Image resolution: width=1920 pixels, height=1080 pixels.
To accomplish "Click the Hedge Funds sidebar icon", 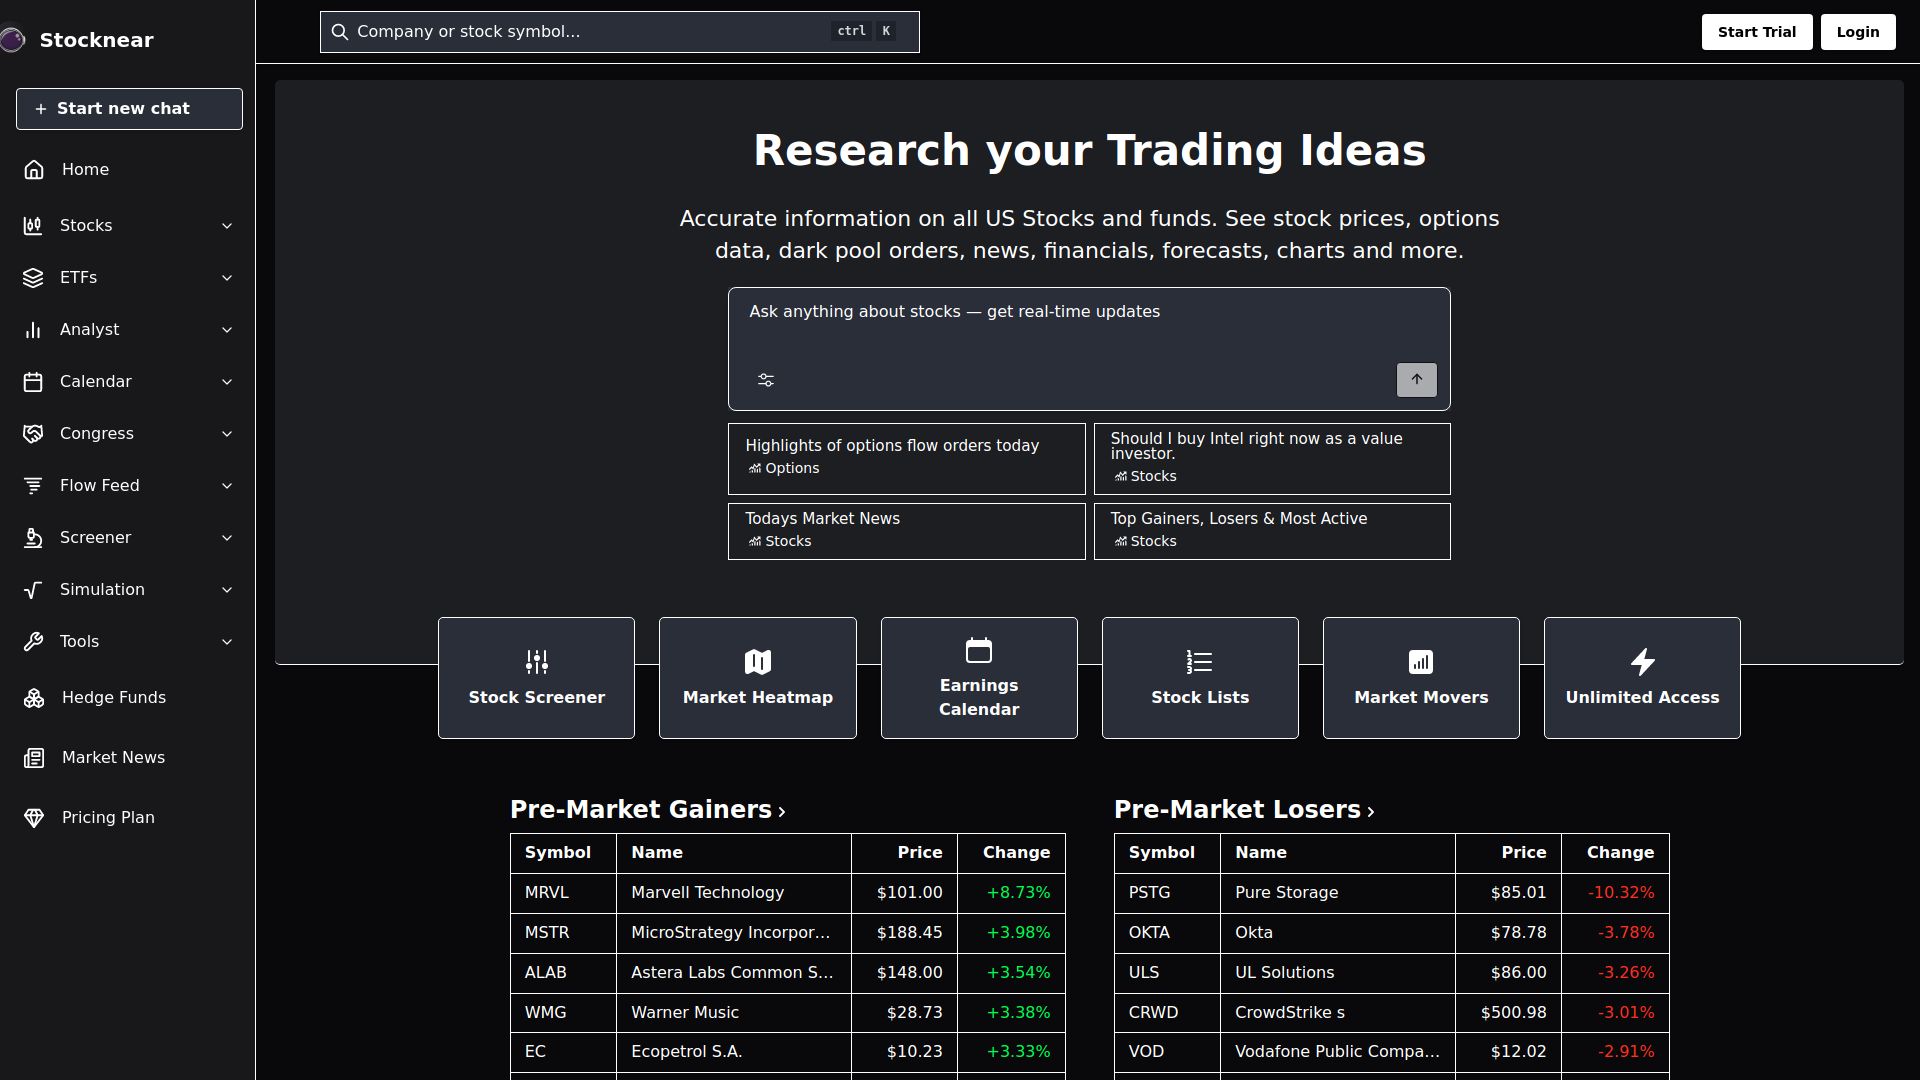I will (34, 698).
